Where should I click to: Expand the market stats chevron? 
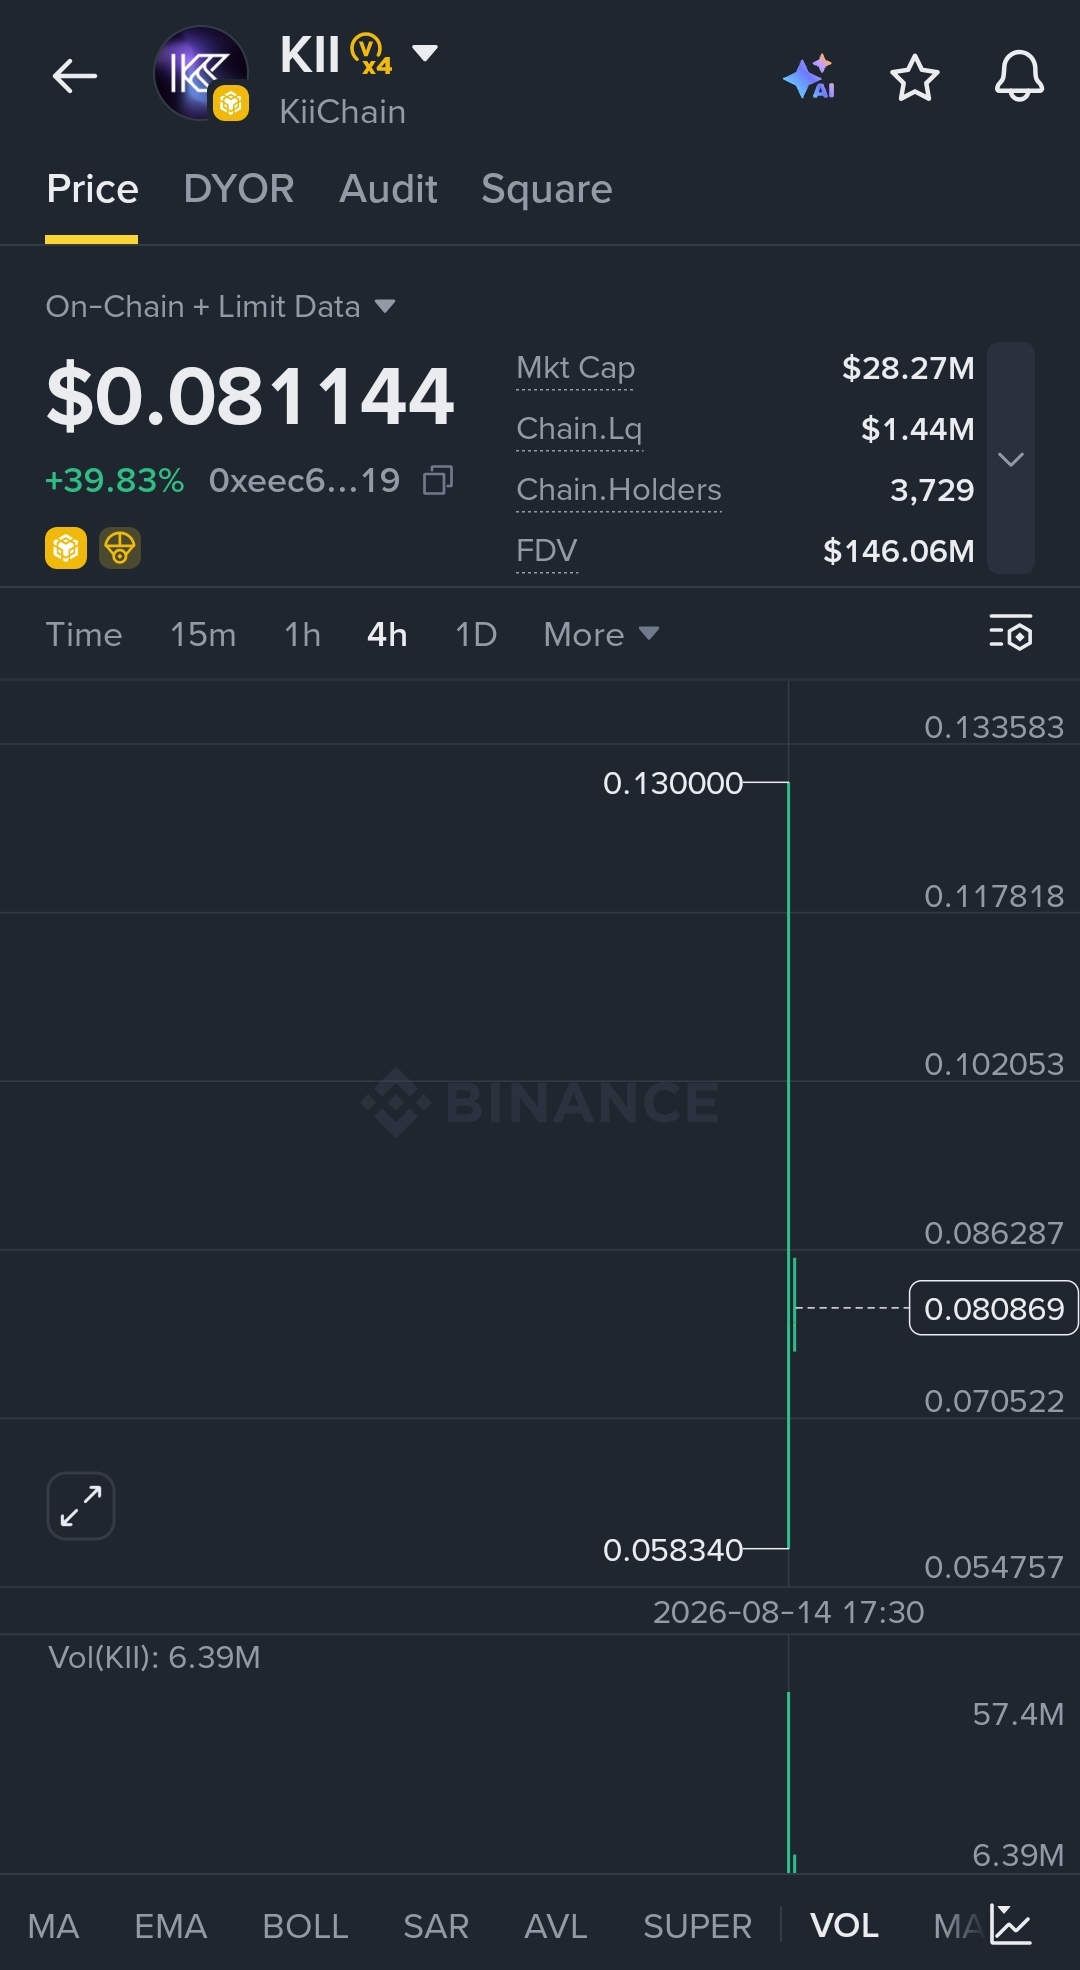pos(1011,459)
